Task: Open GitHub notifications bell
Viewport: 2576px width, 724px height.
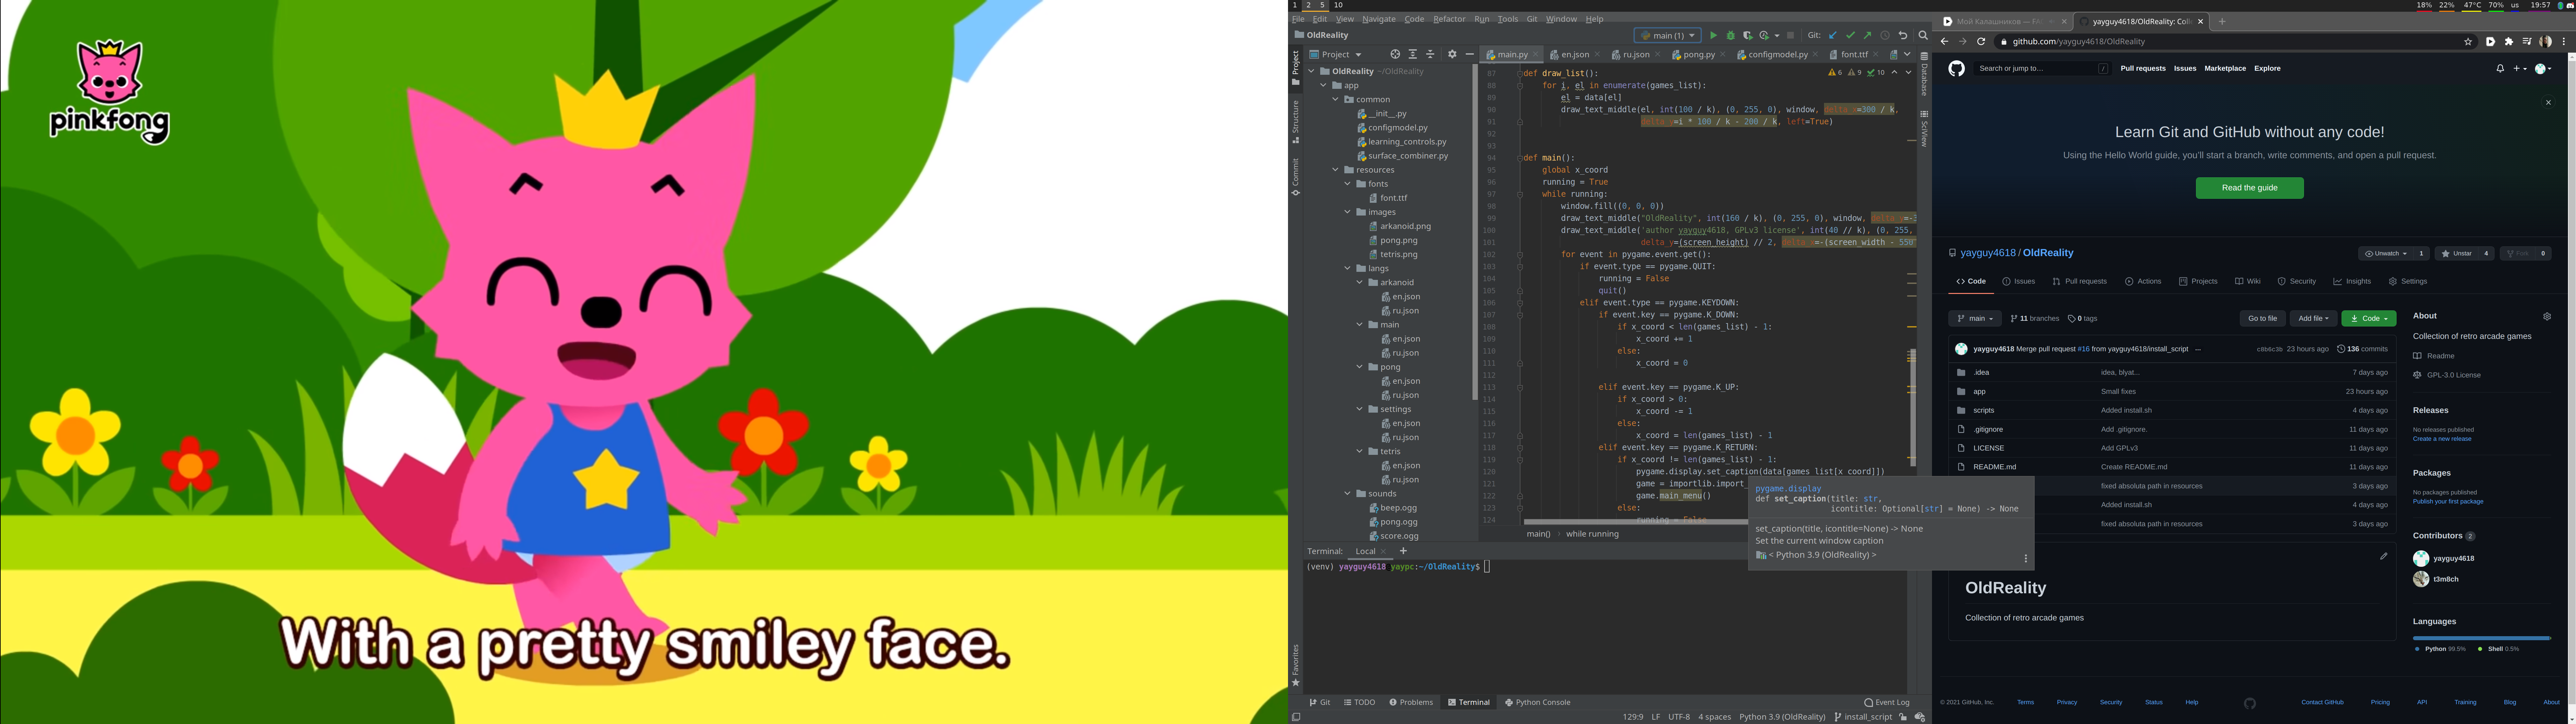Action: click(x=2500, y=68)
